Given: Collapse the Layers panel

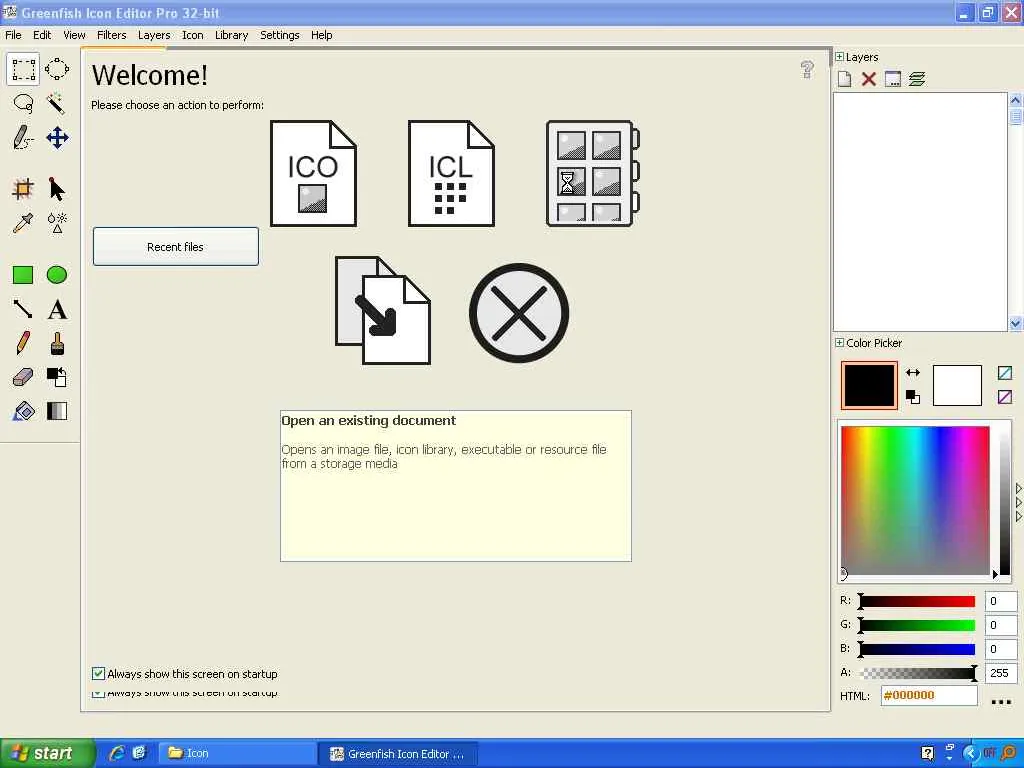Looking at the screenshot, I should click(x=839, y=57).
